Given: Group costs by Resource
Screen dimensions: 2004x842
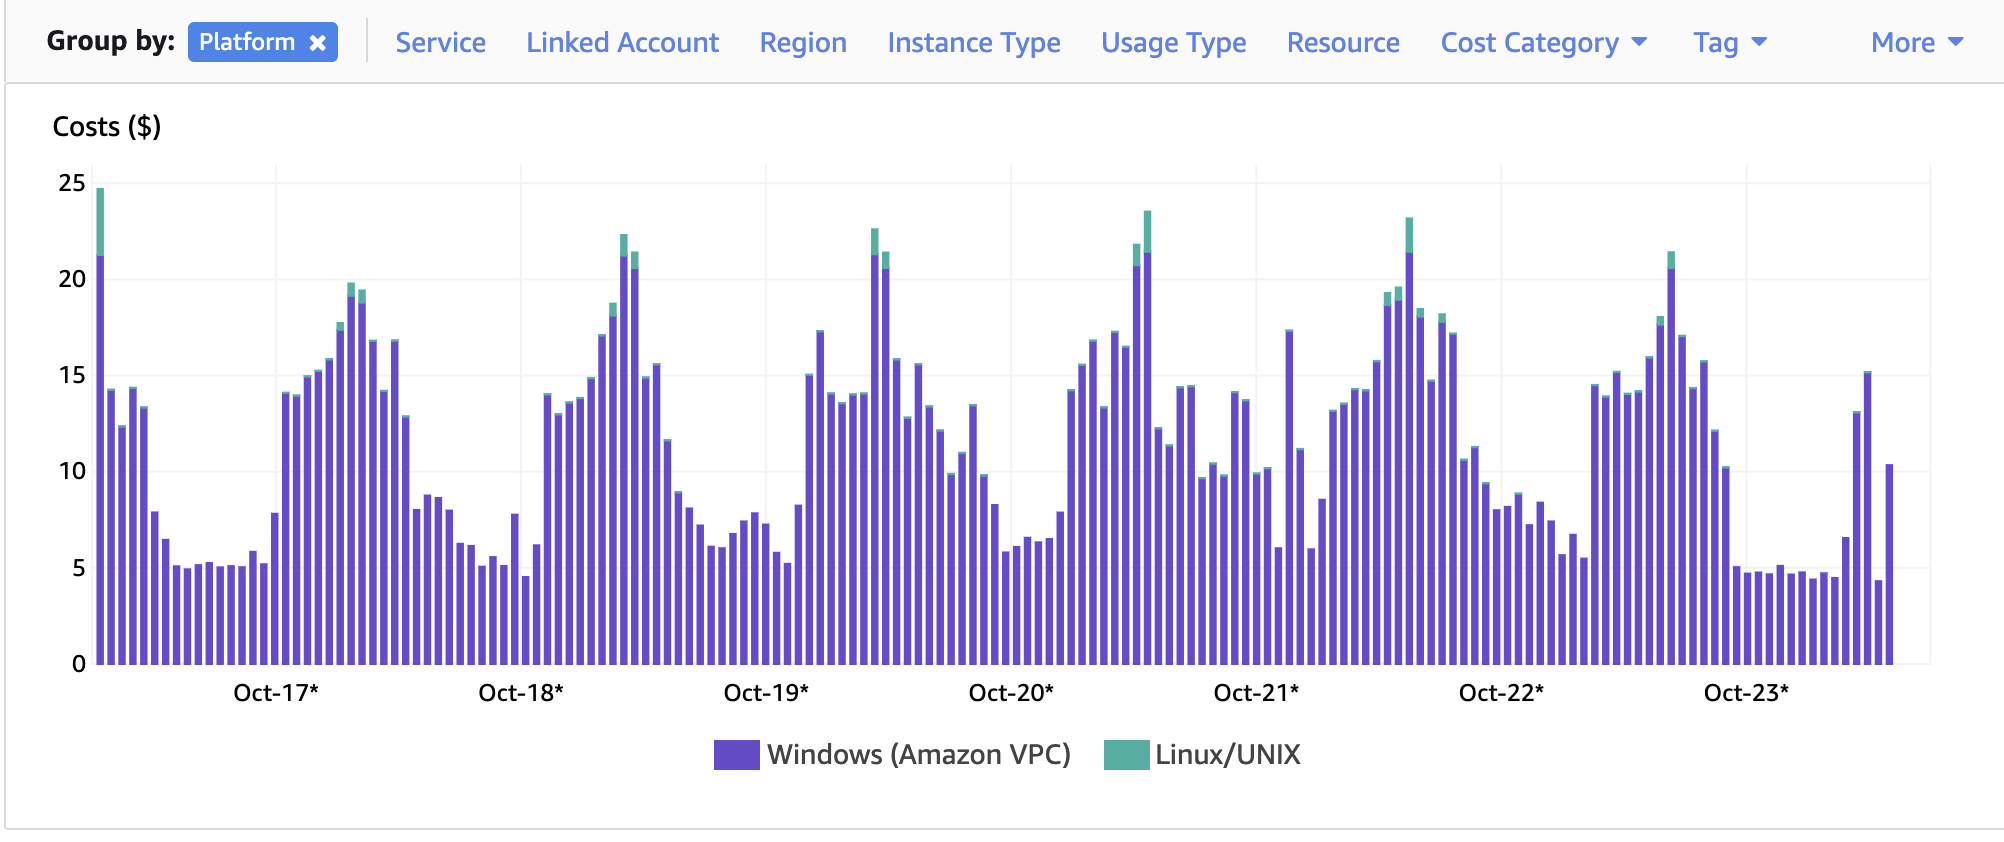Looking at the screenshot, I should pyautogui.click(x=1343, y=43).
